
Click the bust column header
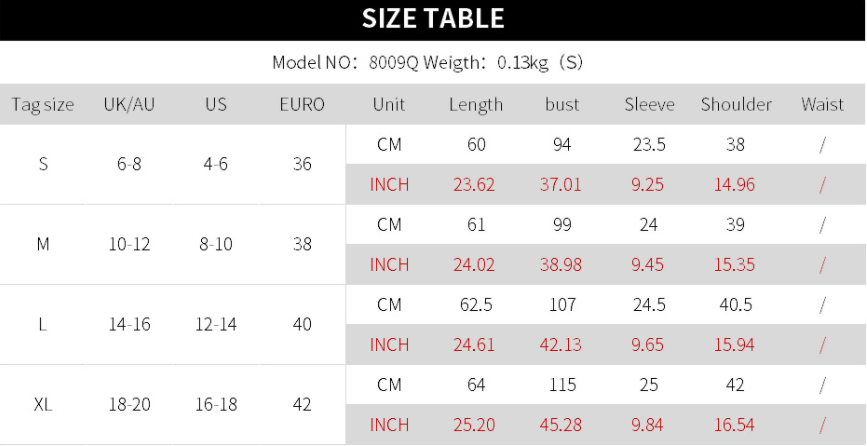pyautogui.click(x=562, y=104)
